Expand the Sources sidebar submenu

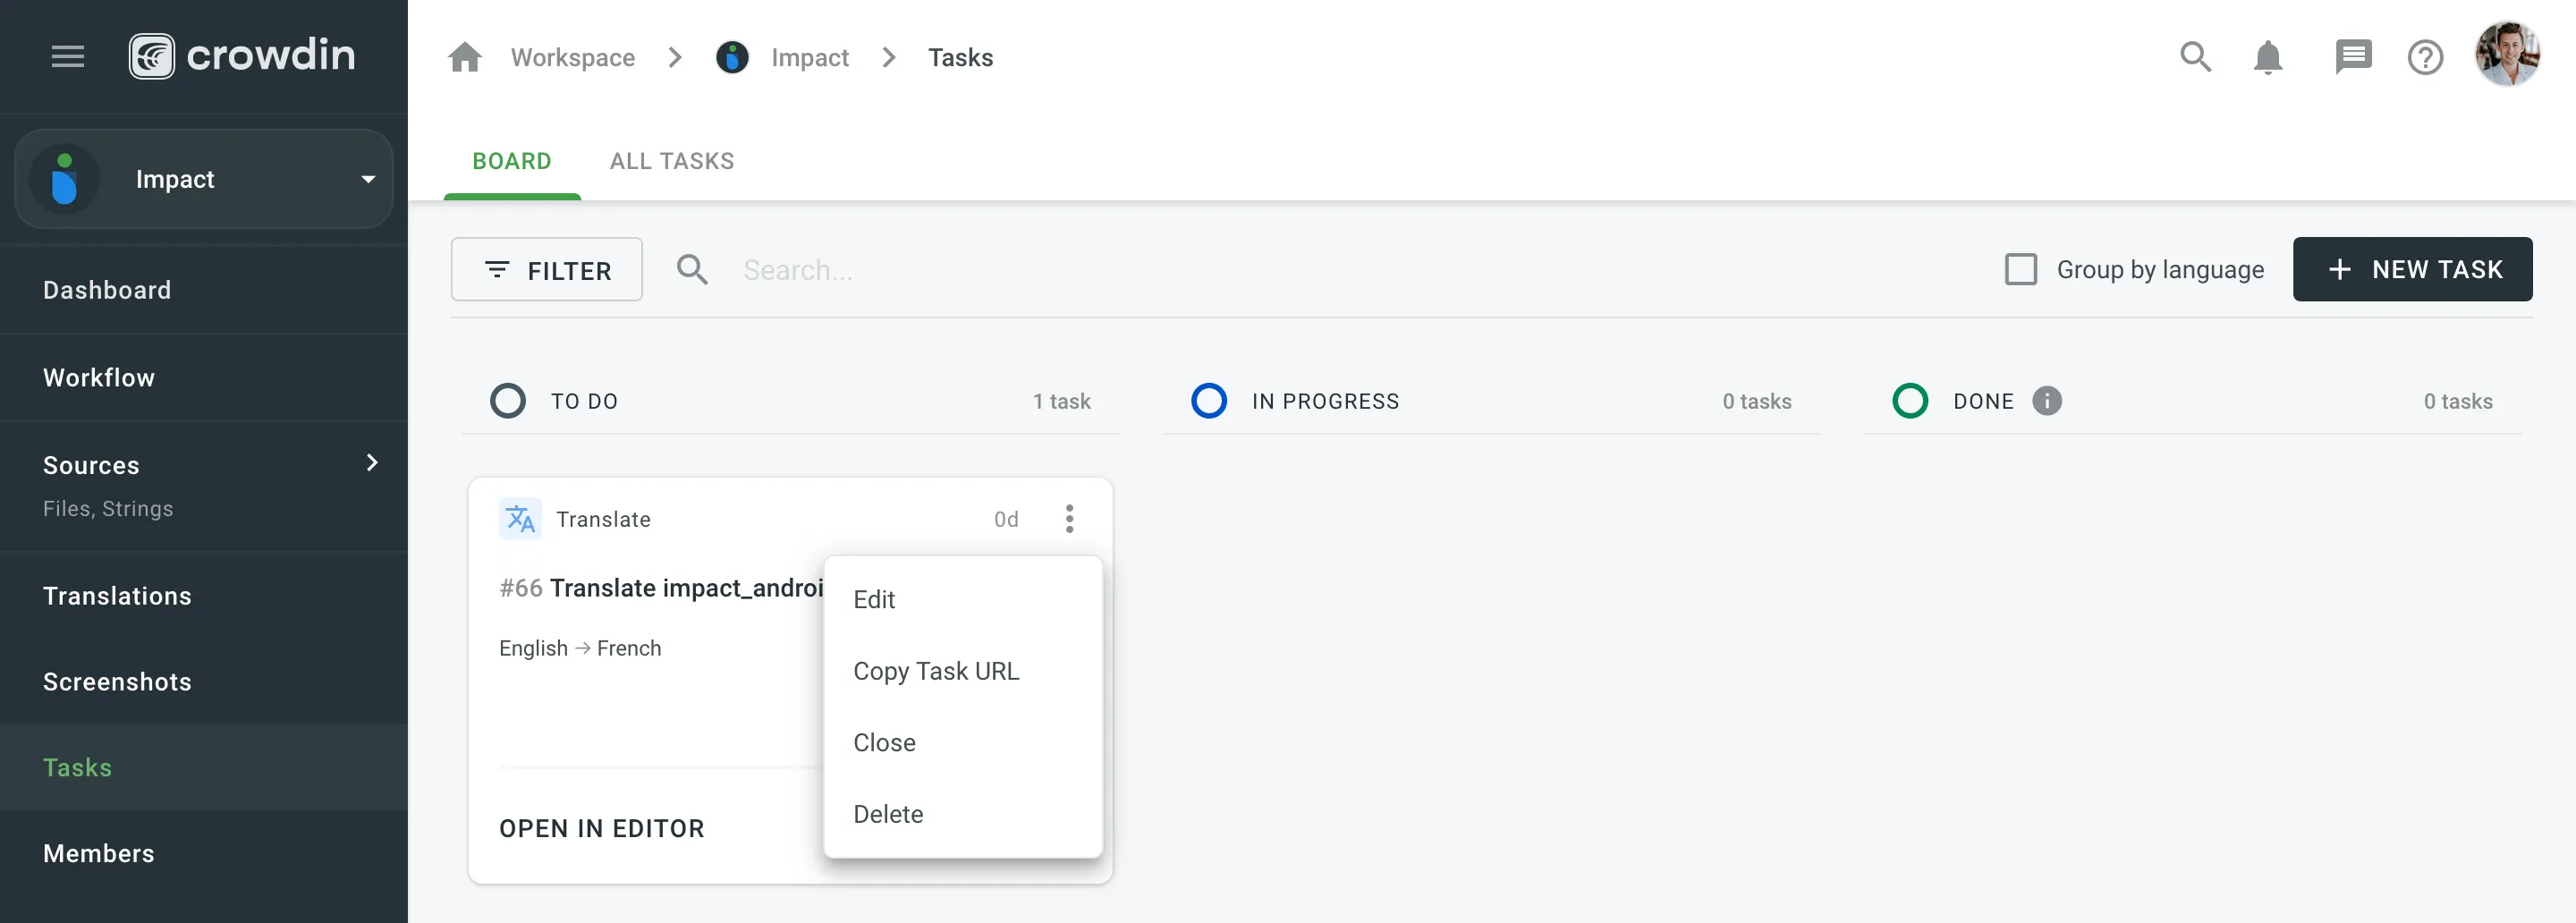(x=372, y=463)
